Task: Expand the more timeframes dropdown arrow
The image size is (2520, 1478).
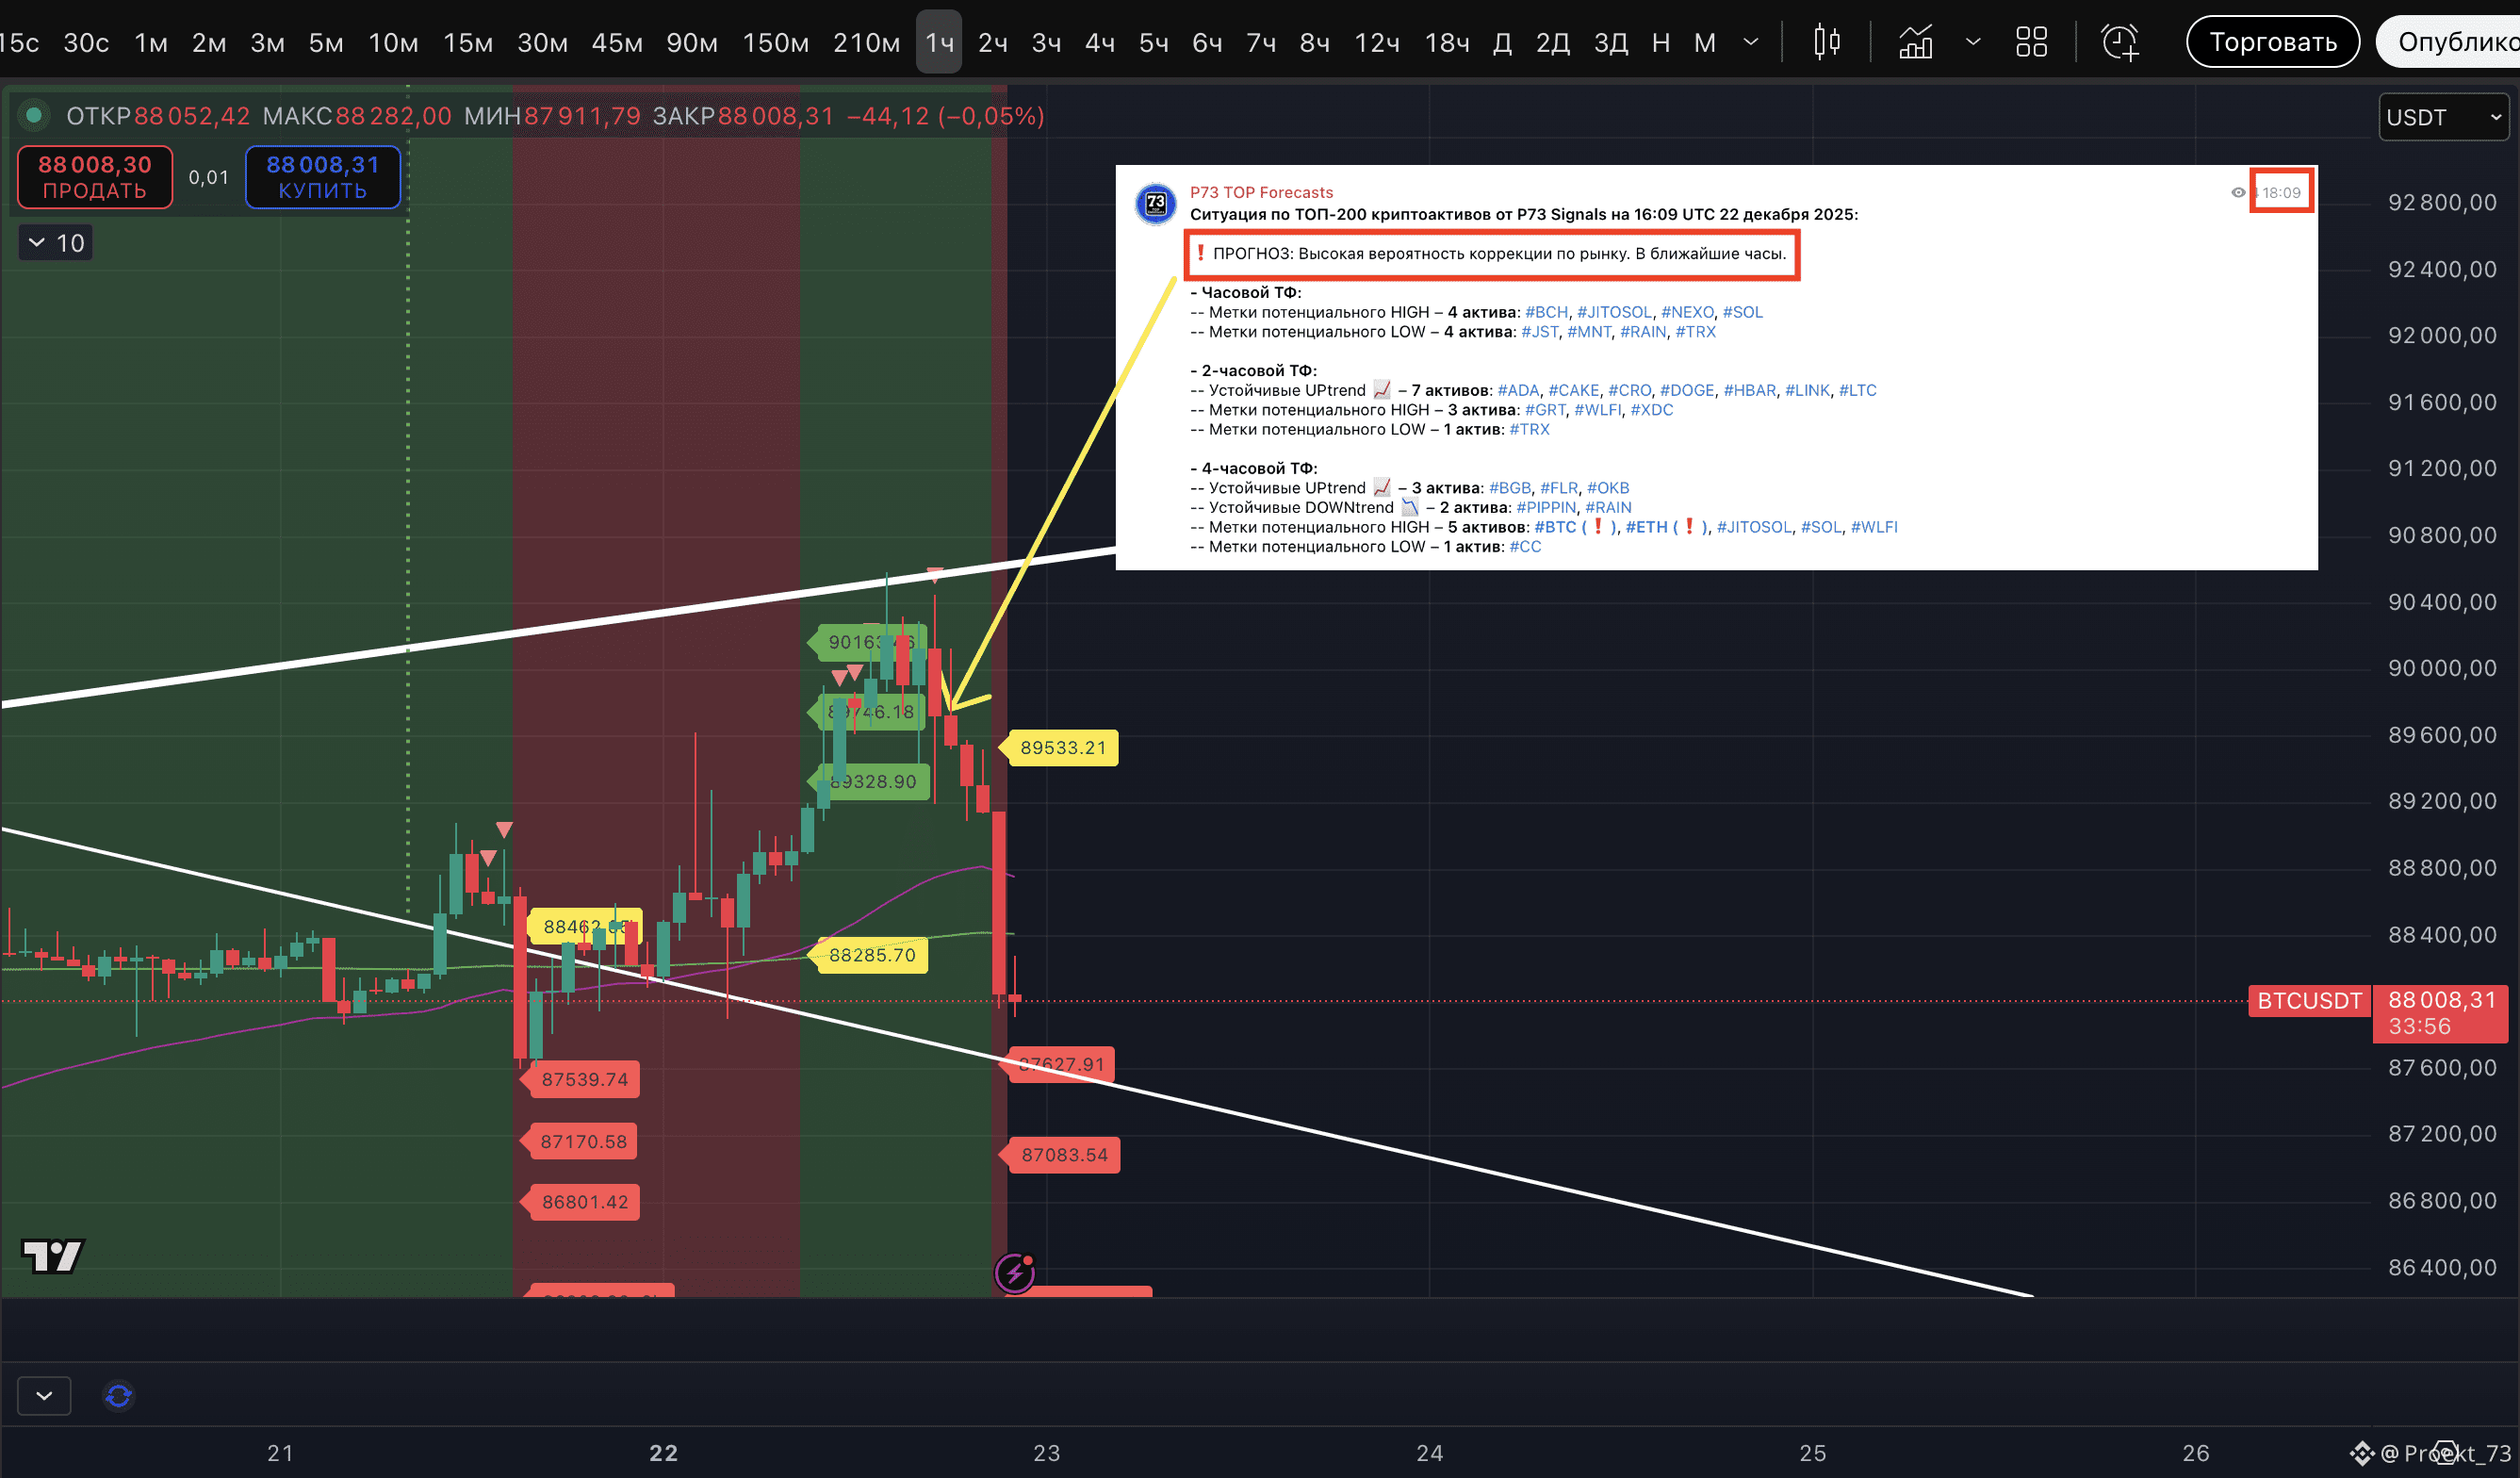Action: coord(1750,42)
